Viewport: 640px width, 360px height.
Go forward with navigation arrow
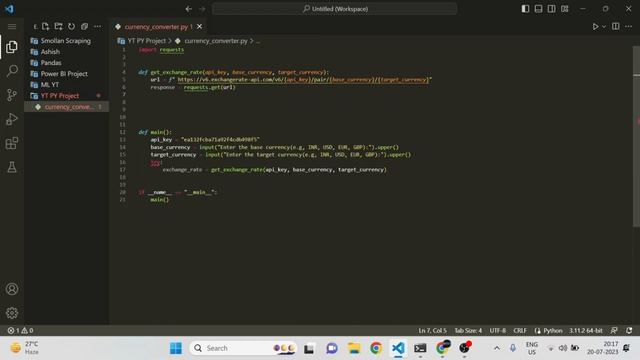[x=202, y=9]
